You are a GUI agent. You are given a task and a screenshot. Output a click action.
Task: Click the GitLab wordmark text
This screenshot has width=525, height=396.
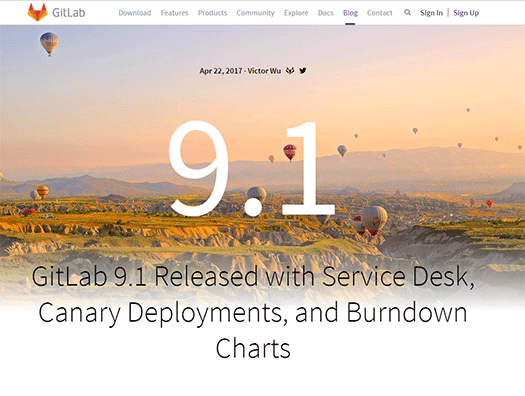pos(69,13)
